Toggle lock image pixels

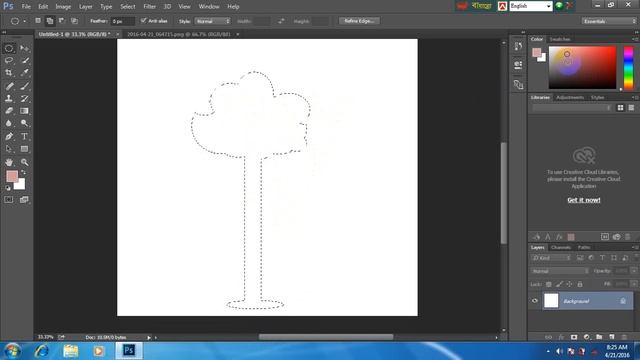coord(559,284)
